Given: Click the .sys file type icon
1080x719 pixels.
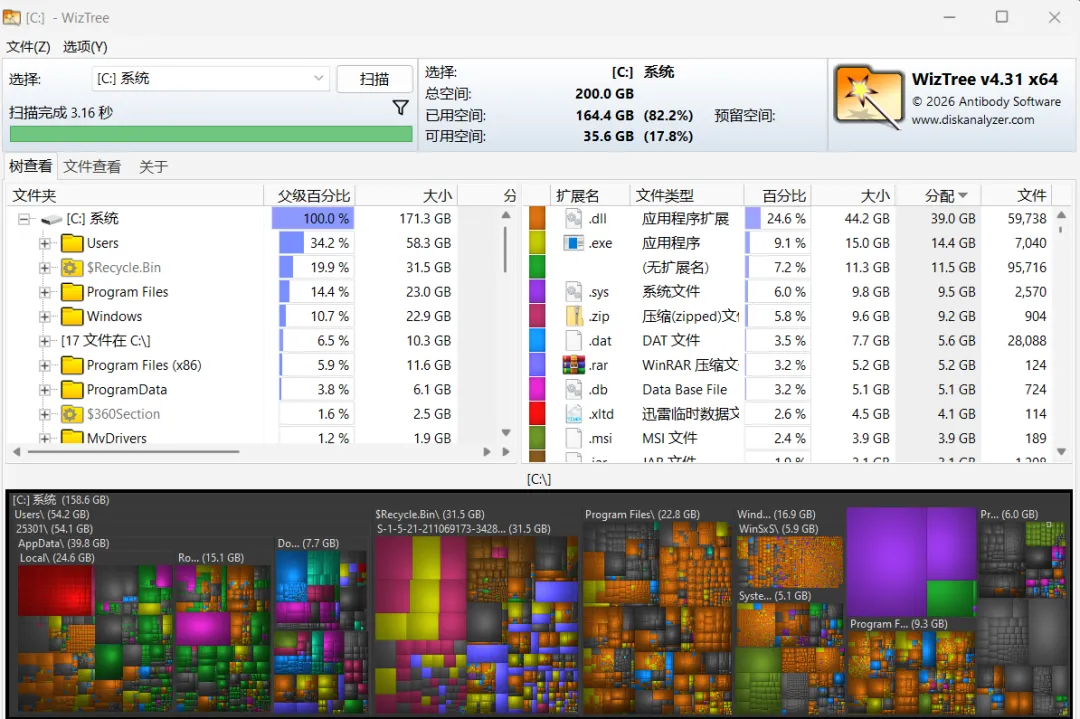Looking at the screenshot, I should 574,292.
